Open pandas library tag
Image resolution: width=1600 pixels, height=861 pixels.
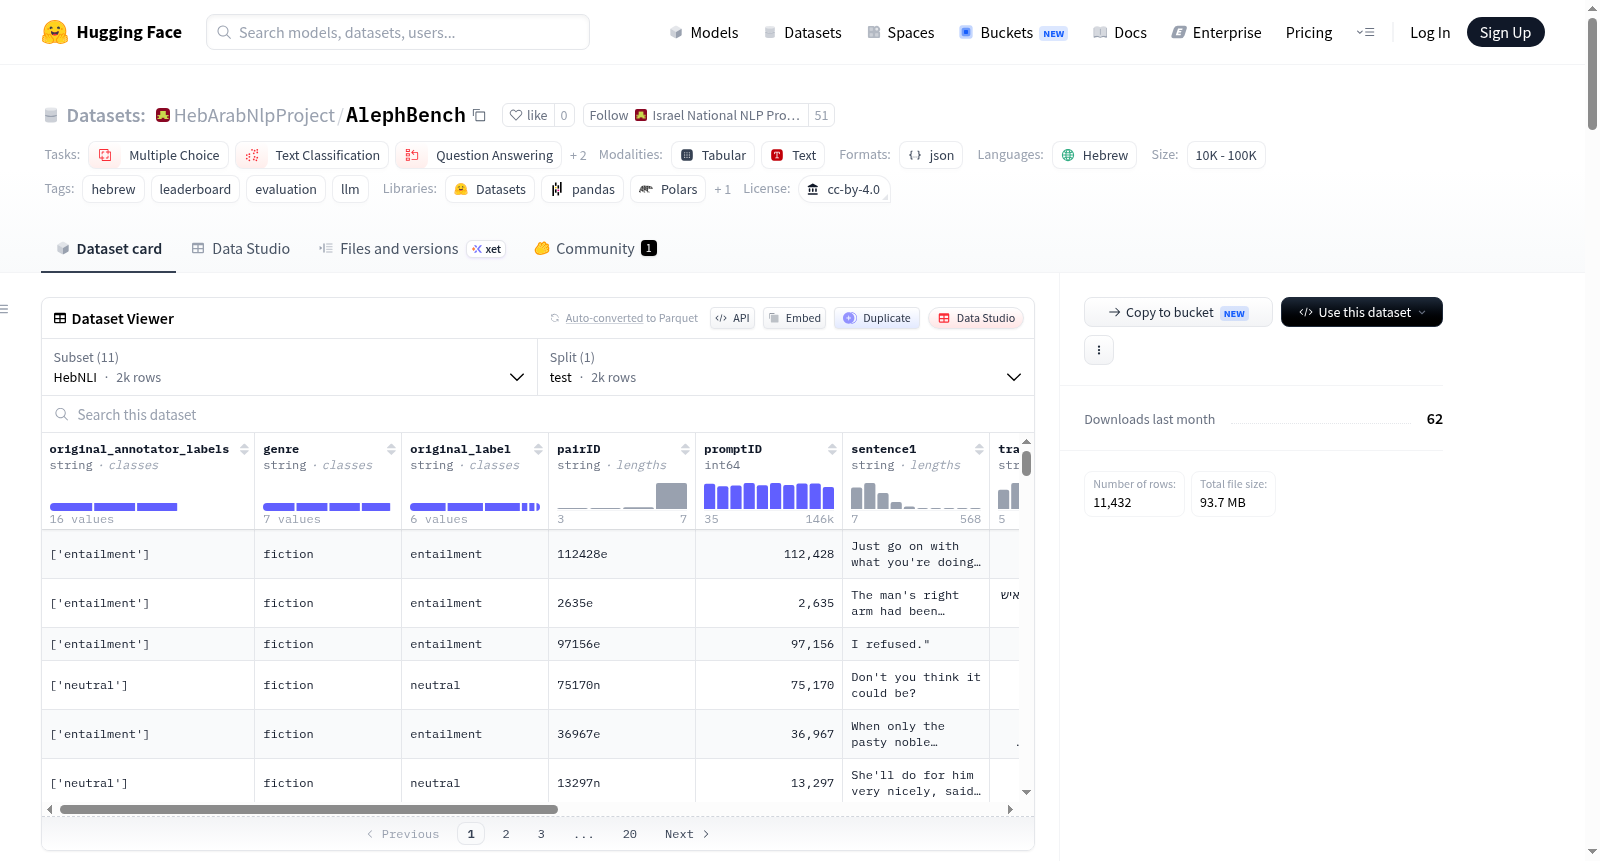click(x=582, y=189)
